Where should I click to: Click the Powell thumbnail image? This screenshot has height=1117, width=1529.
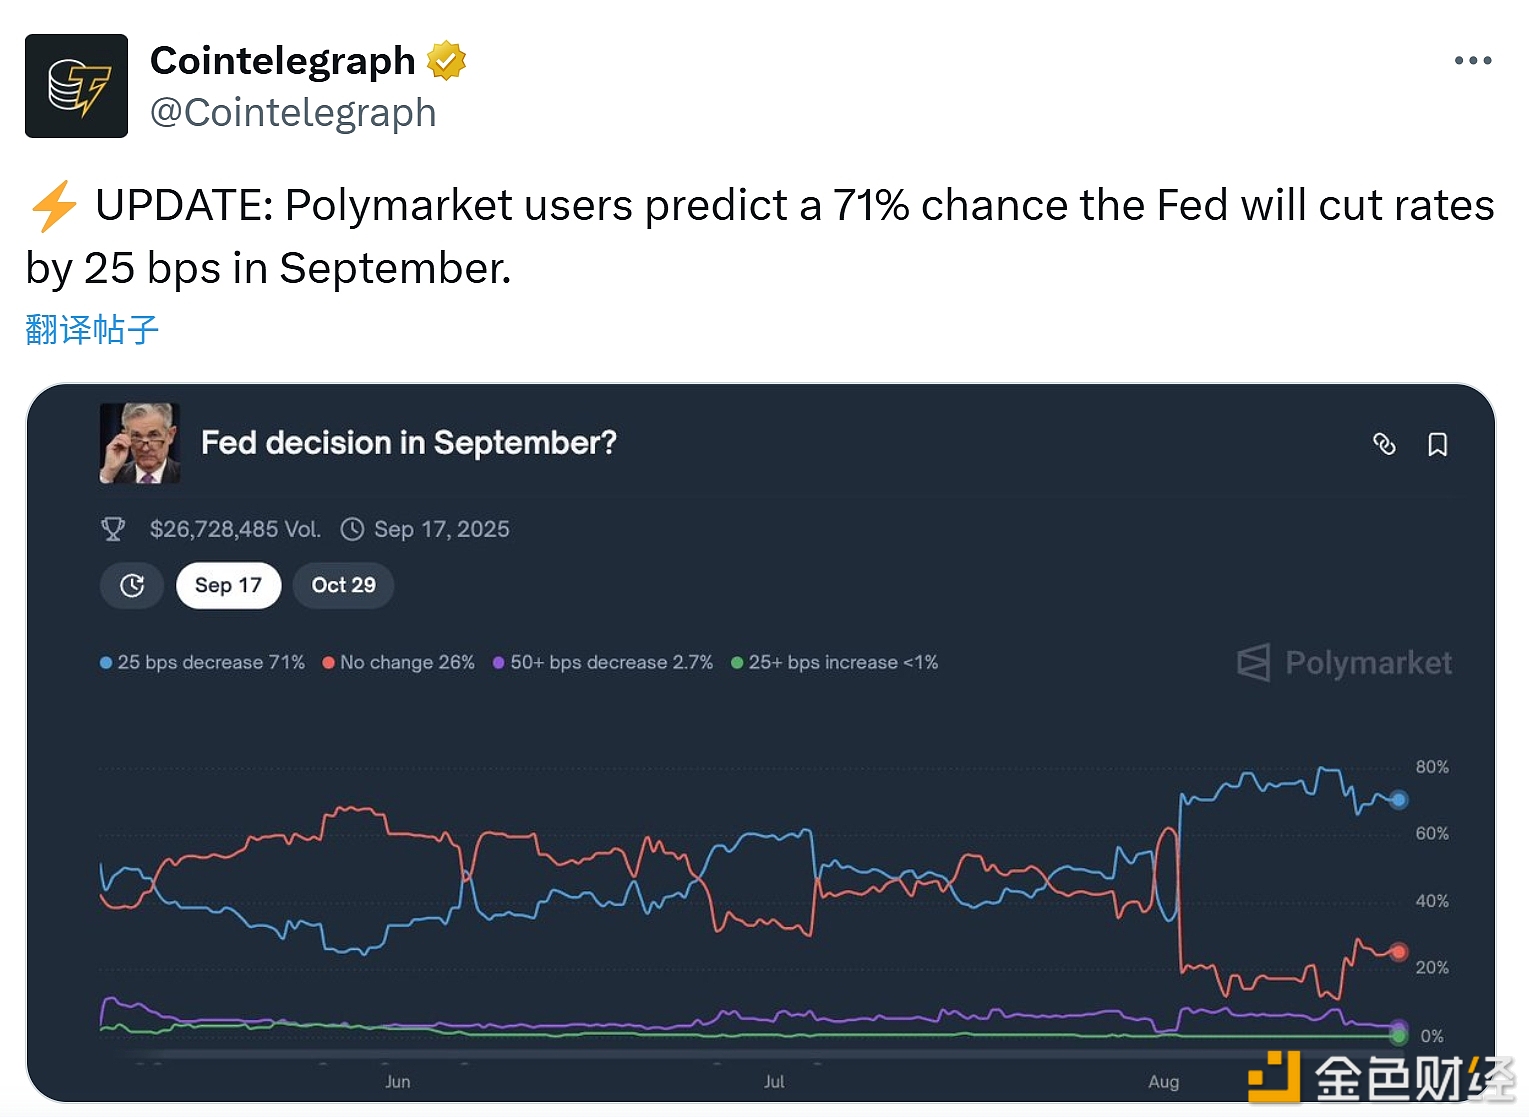click(140, 443)
